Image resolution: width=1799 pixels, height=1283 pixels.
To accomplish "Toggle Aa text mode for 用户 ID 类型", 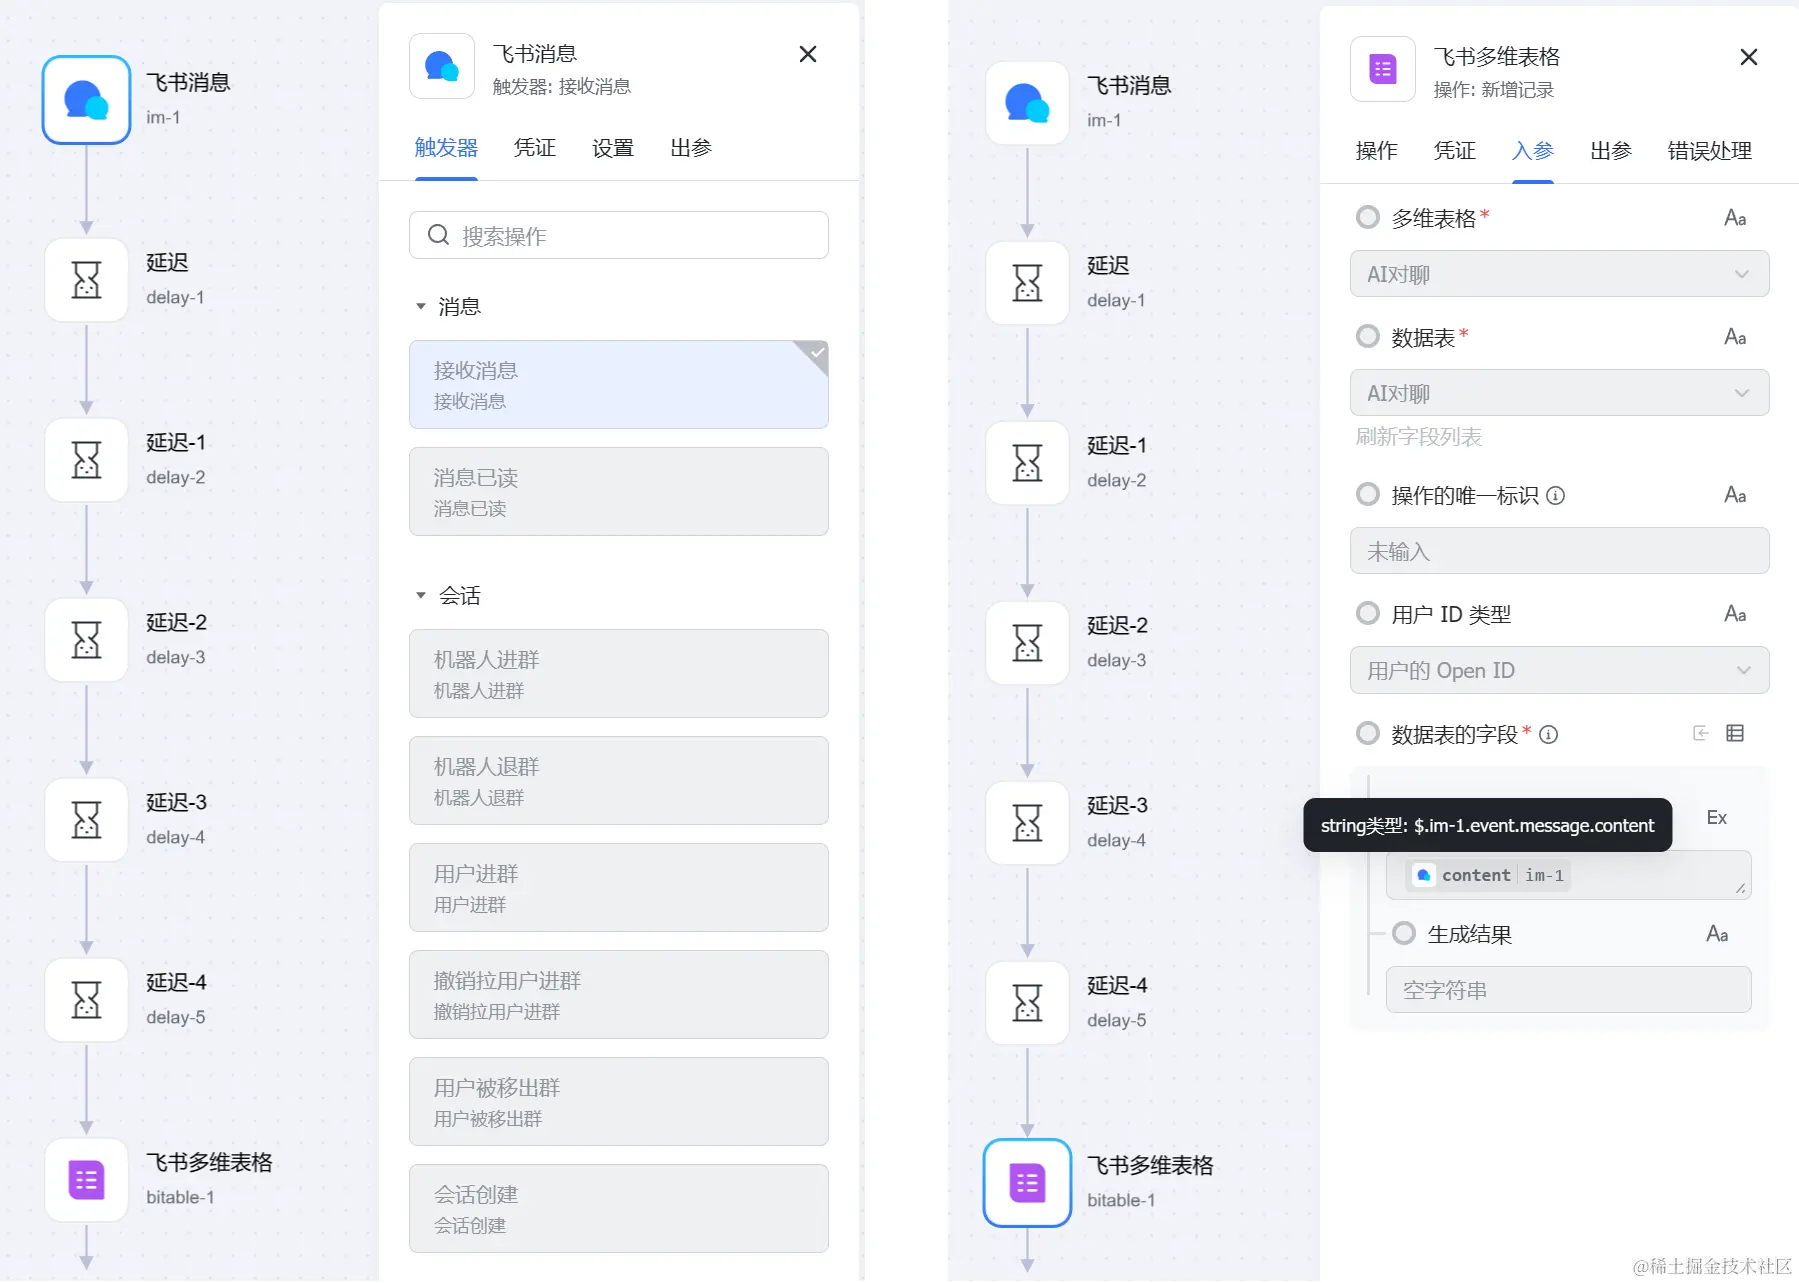I will (1735, 614).
